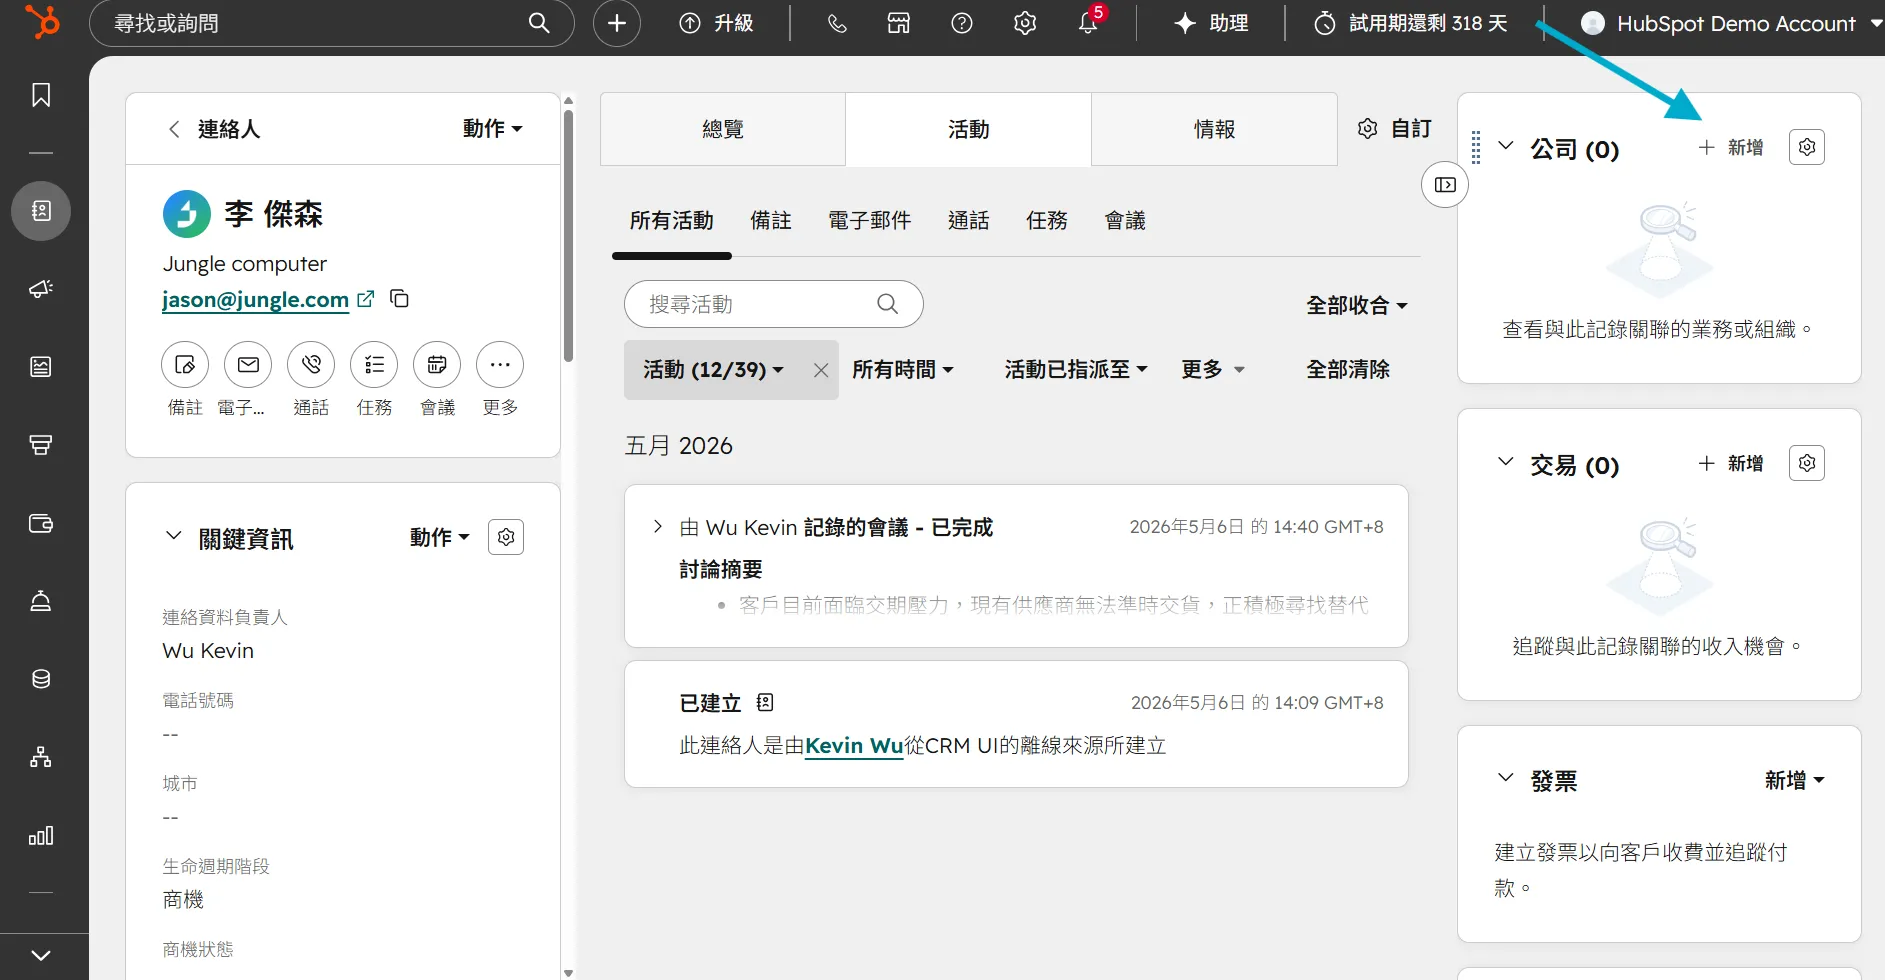Open settings gear of 關鍵資訊 card
This screenshot has height=980, width=1885.
(x=506, y=537)
